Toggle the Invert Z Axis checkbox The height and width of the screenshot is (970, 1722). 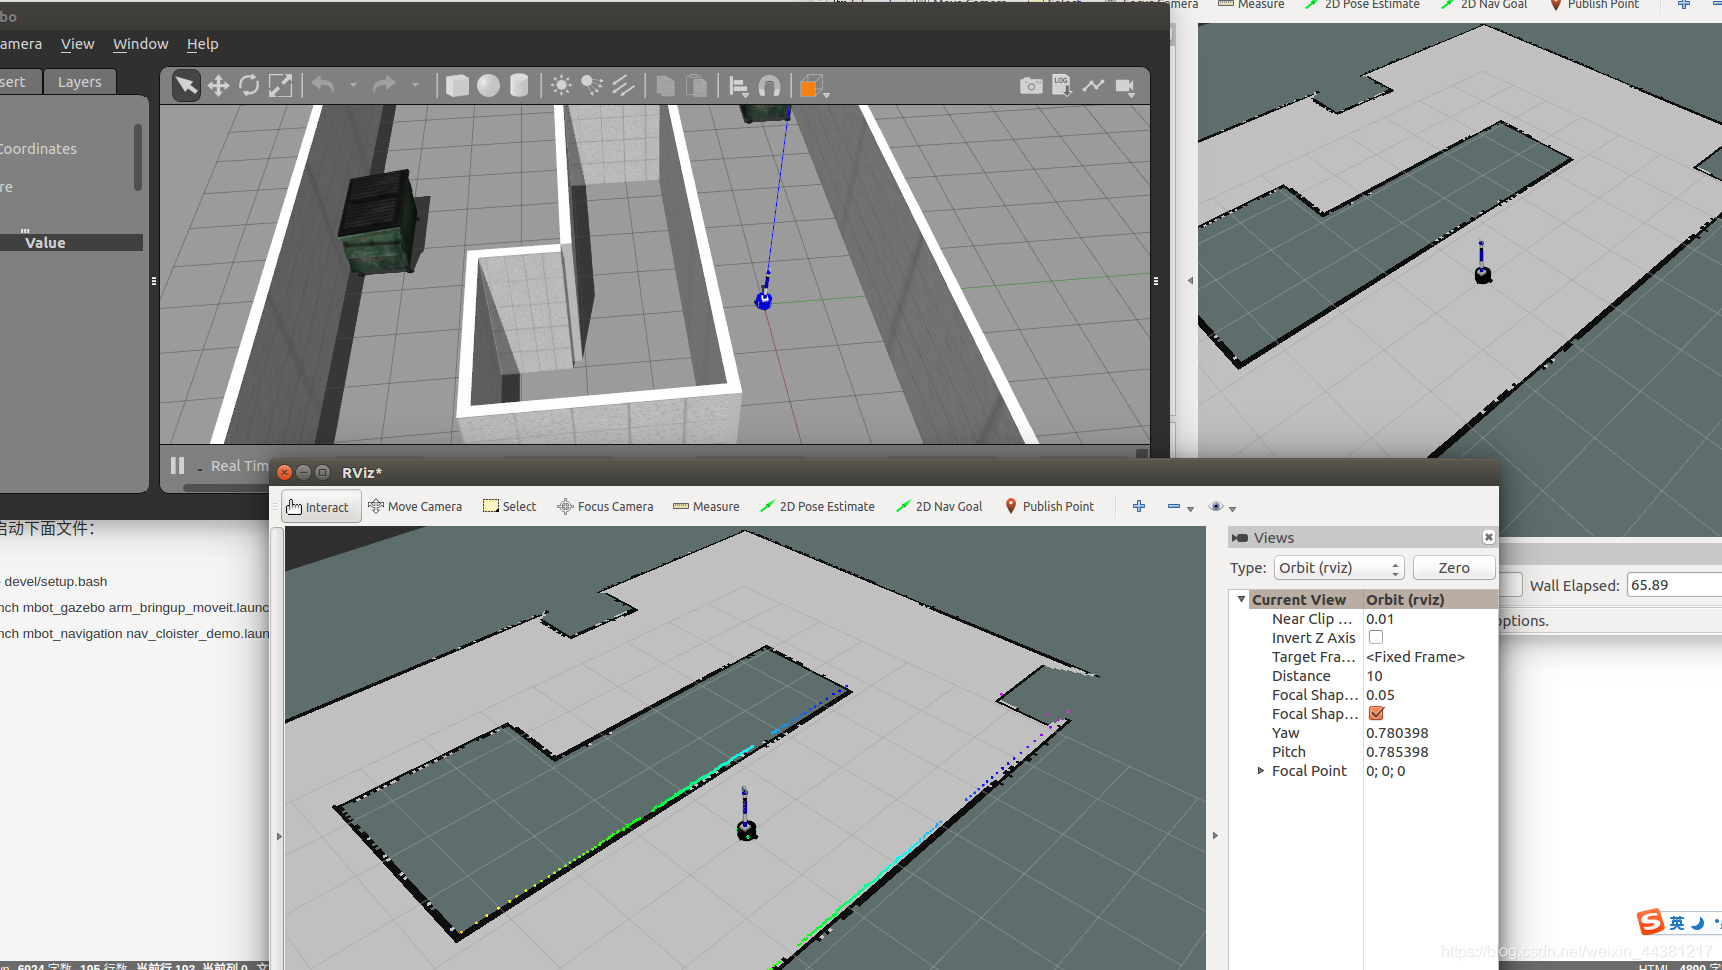[1376, 637]
